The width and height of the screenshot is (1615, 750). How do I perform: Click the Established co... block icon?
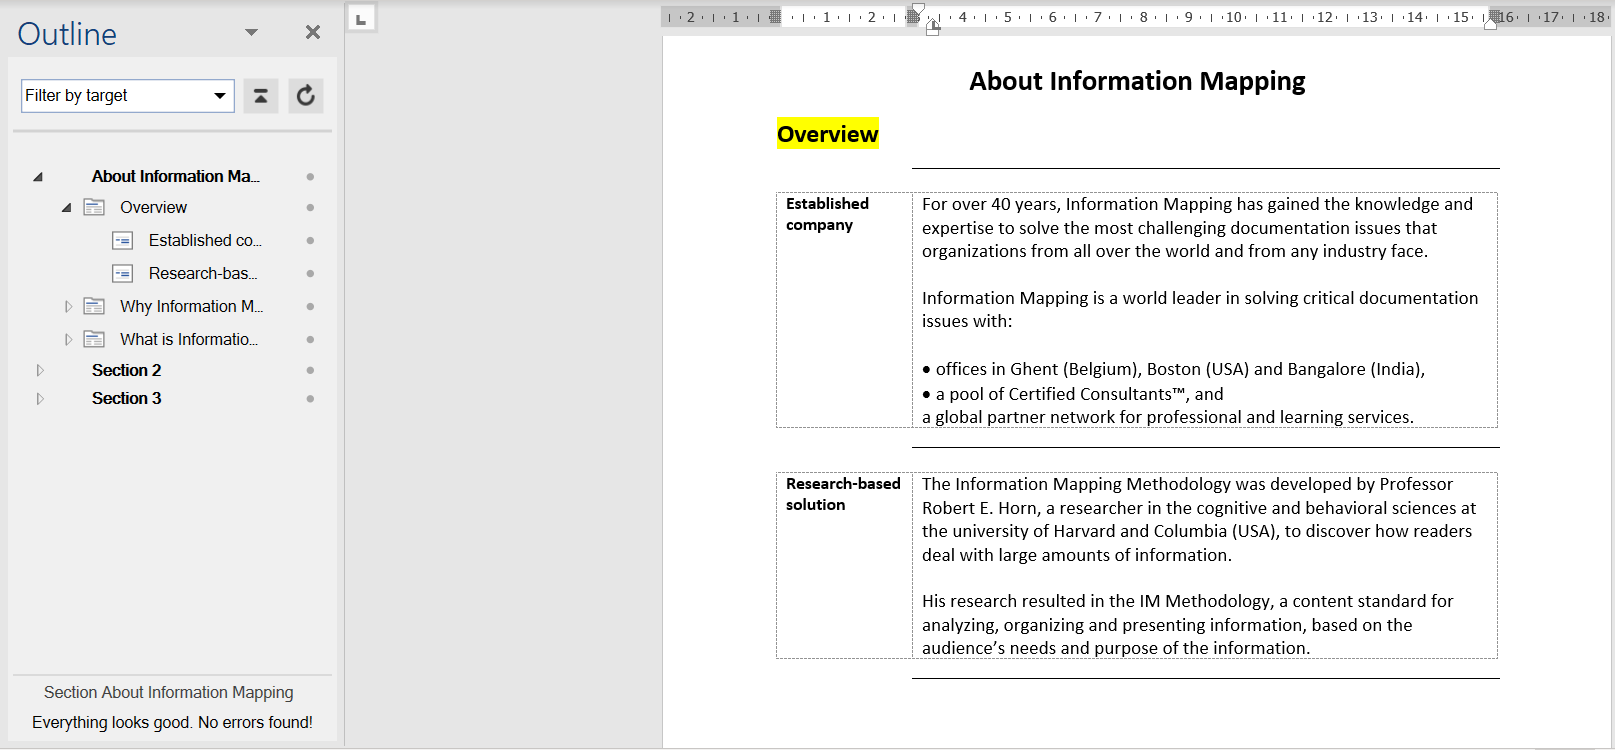coord(123,241)
